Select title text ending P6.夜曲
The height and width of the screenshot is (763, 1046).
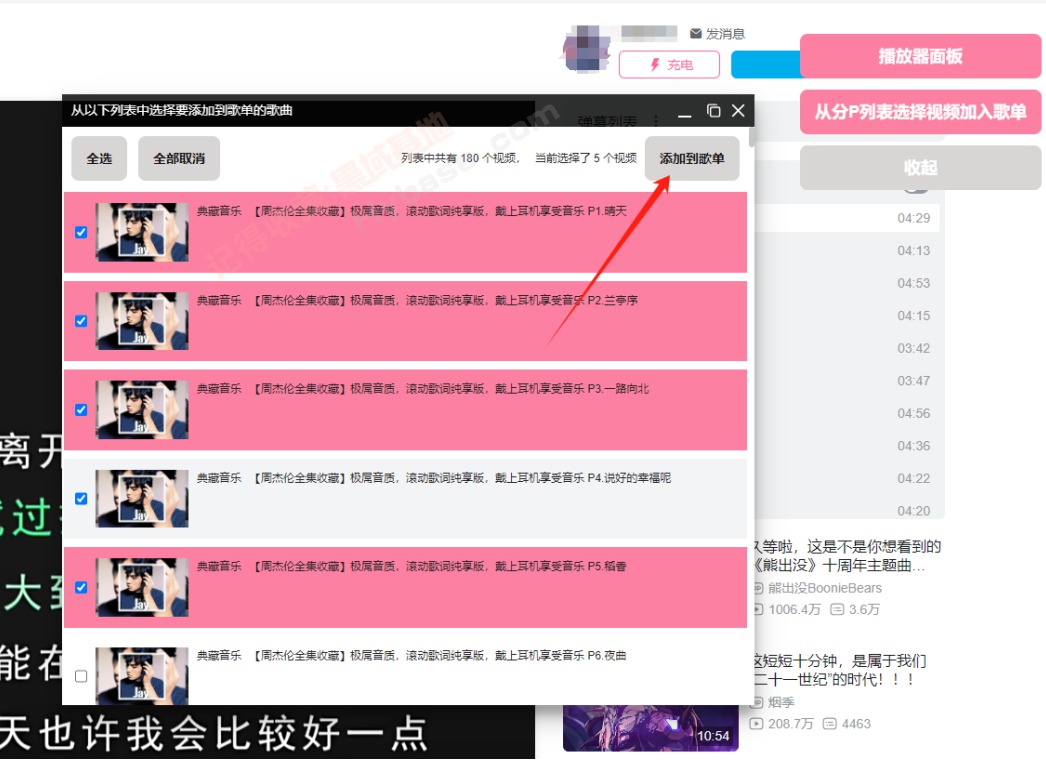click(x=412, y=656)
